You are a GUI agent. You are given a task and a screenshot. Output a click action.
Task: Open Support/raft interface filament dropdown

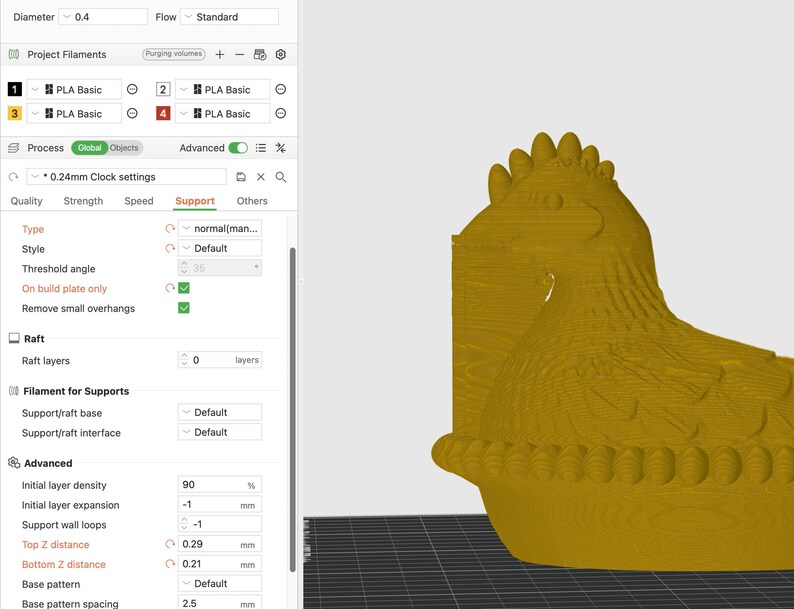pyautogui.click(x=220, y=432)
